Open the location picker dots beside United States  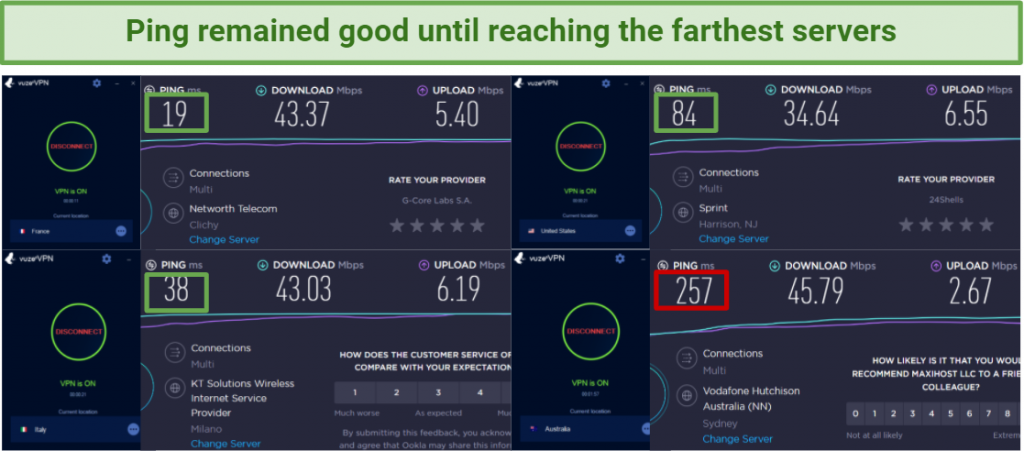(630, 230)
